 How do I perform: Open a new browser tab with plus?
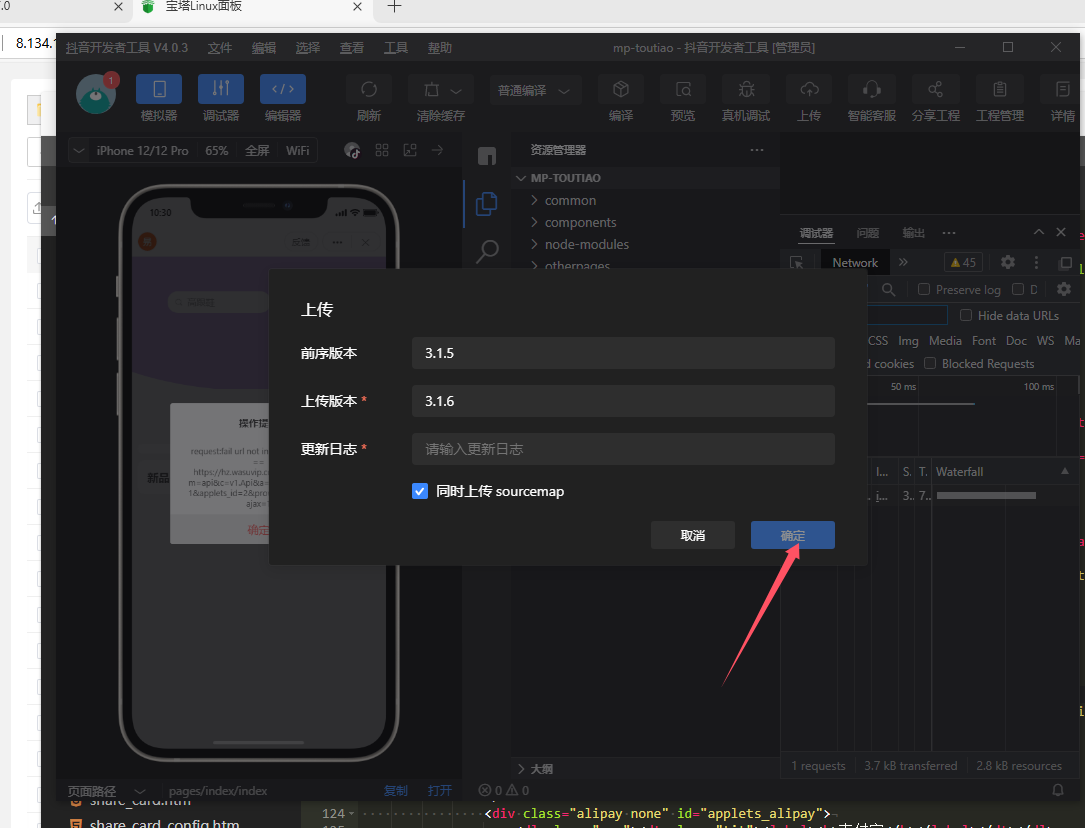coord(394,7)
